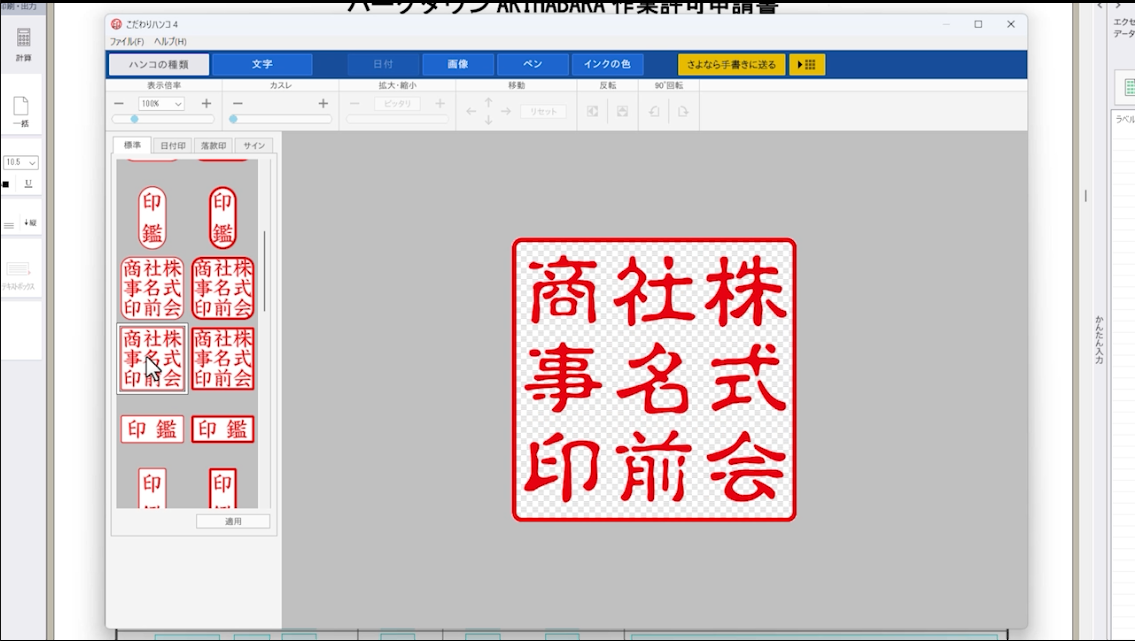This screenshot has height=641, width=1135.
Task: Expand the 10.5 font size dropdown
Action: 21,162
